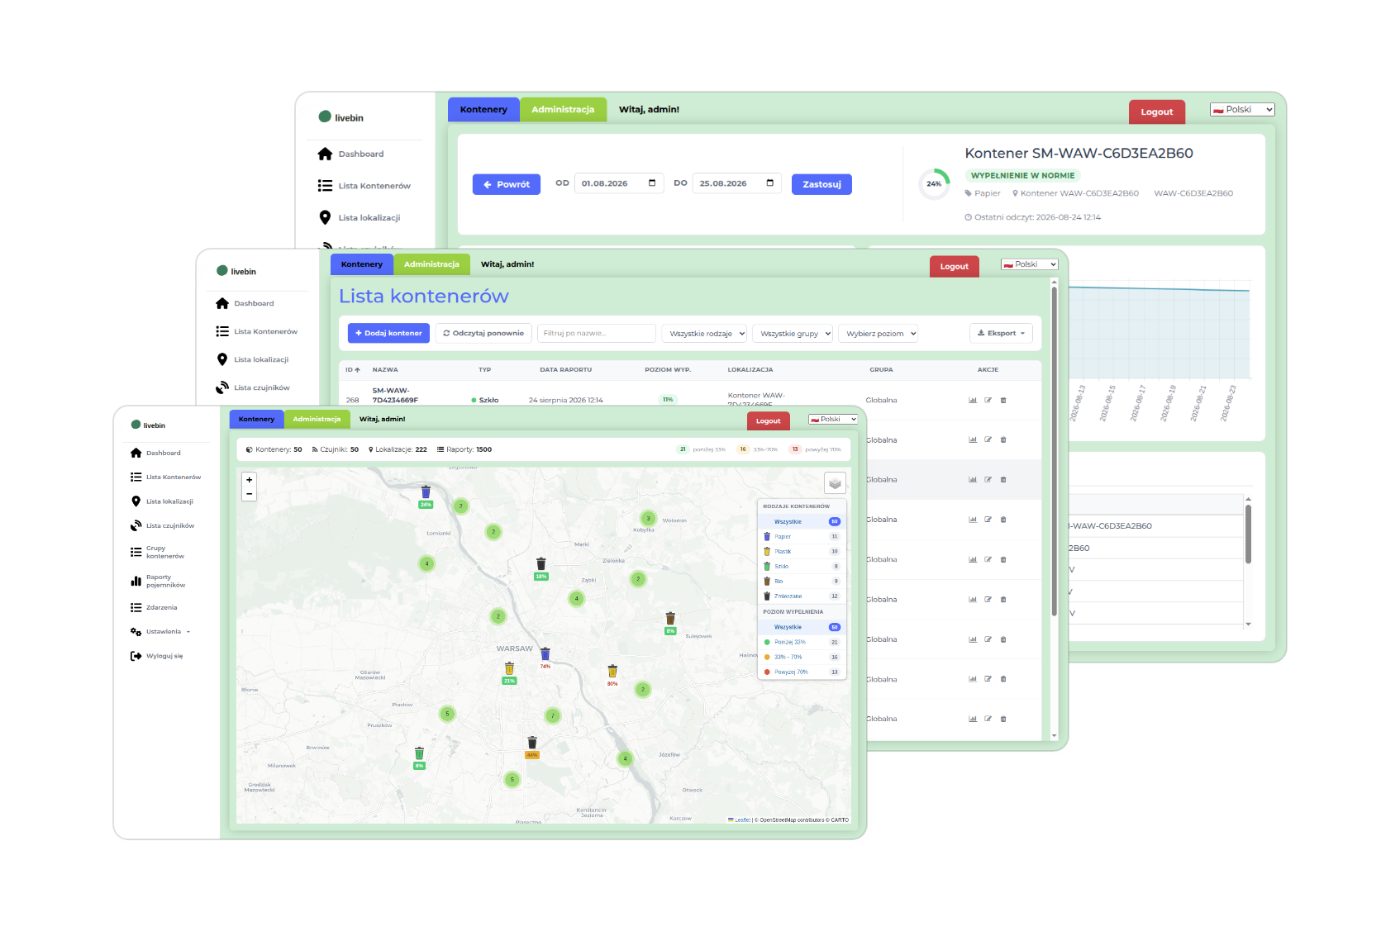Screen dimensions: 1400x931
Task: Open the map layers control icon
Action: click(835, 483)
